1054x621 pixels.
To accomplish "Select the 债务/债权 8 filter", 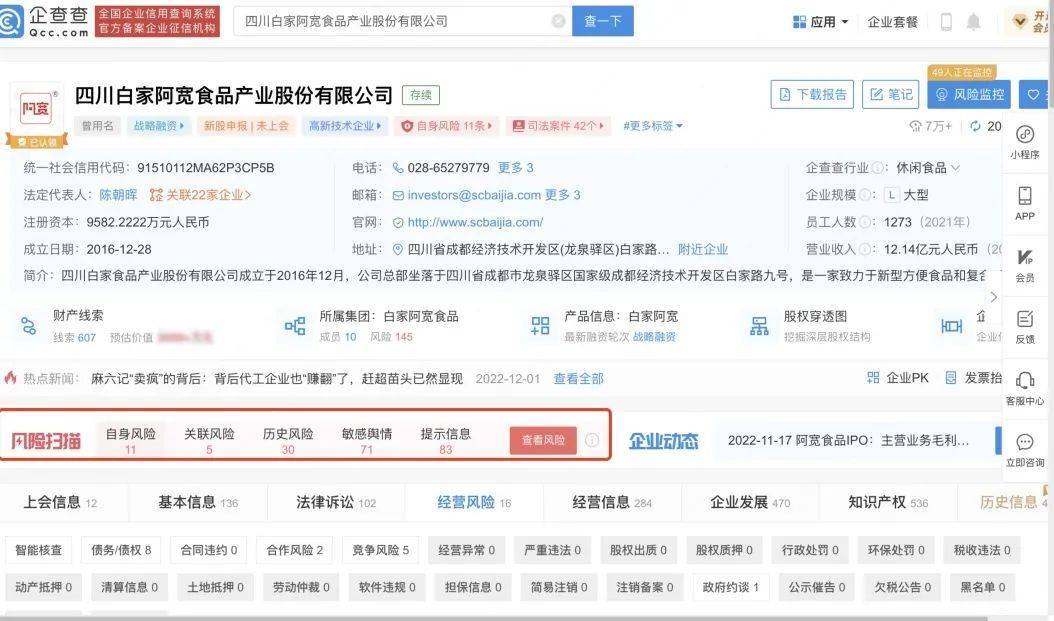I will click(122, 550).
